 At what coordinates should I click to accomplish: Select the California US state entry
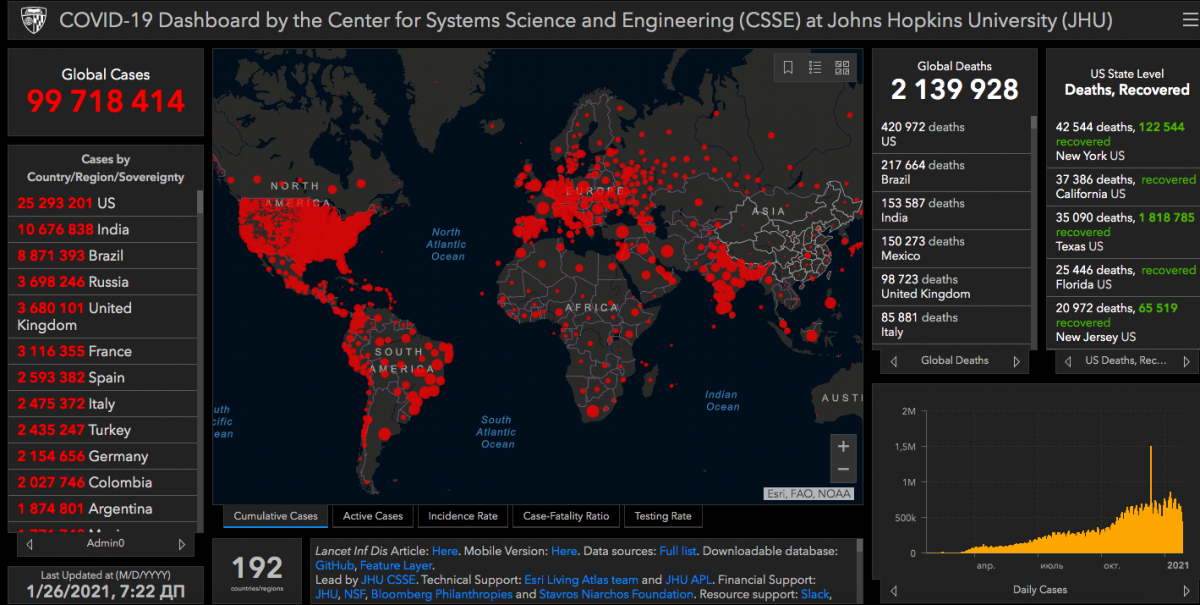coord(1124,186)
